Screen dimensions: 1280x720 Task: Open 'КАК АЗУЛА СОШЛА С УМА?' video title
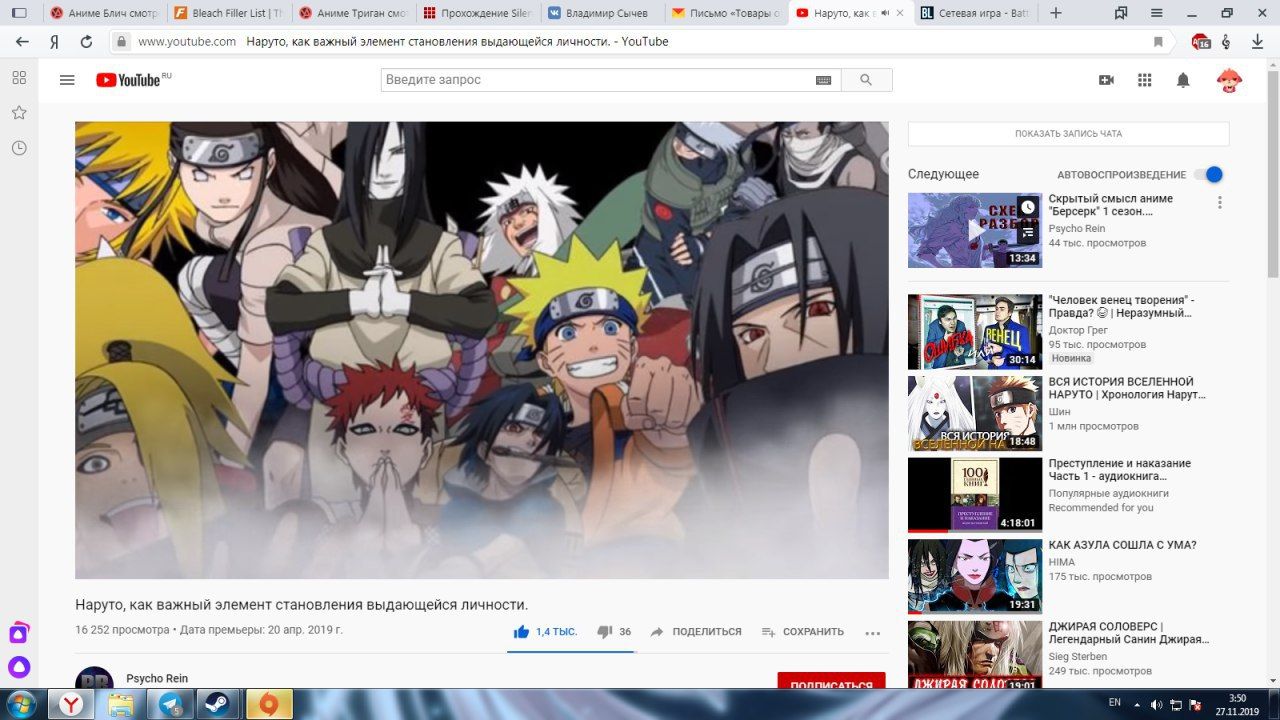1122,545
